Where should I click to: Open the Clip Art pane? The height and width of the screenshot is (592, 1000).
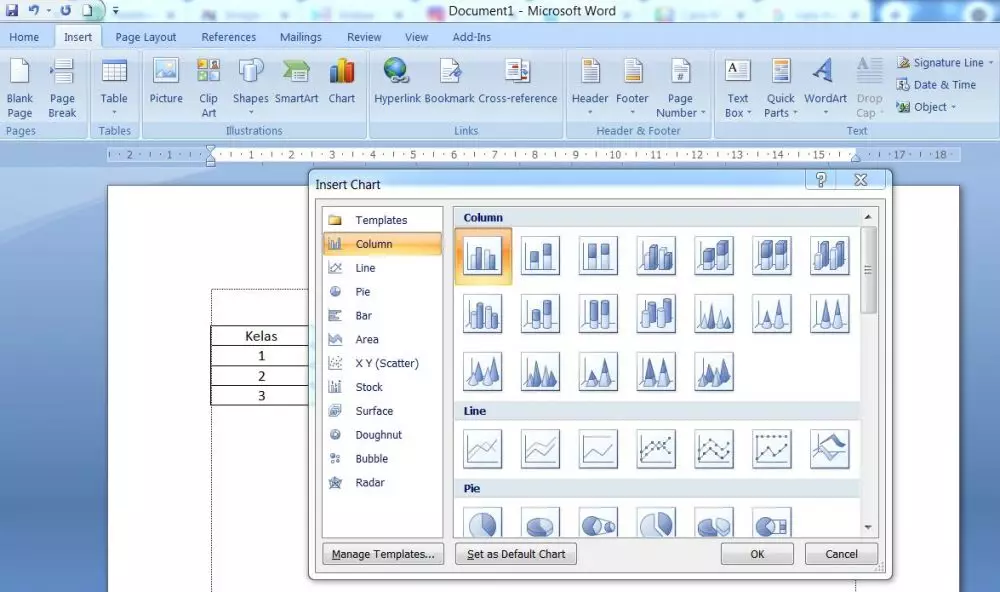(208, 85)
